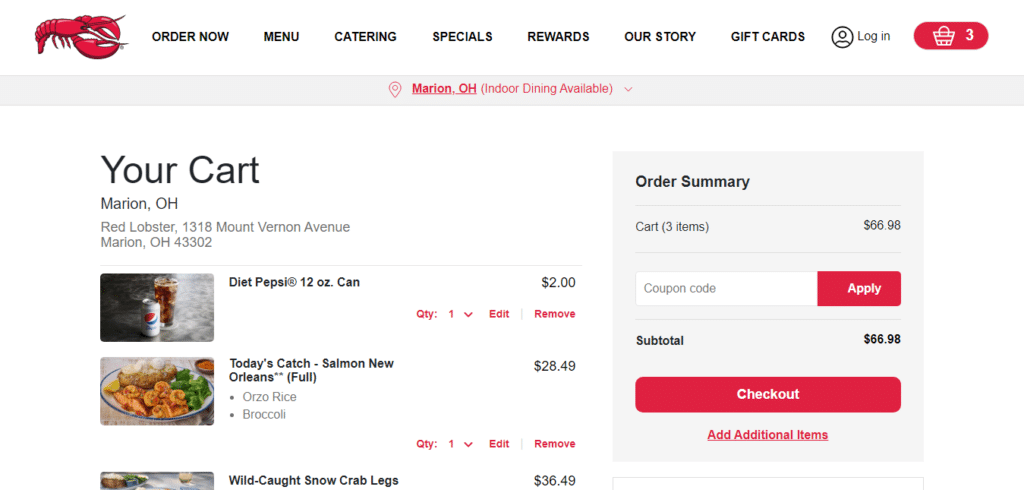The image size is (1024, 490).
Task: Click the Diet Pepsi product image
Action: pos(157,308)
